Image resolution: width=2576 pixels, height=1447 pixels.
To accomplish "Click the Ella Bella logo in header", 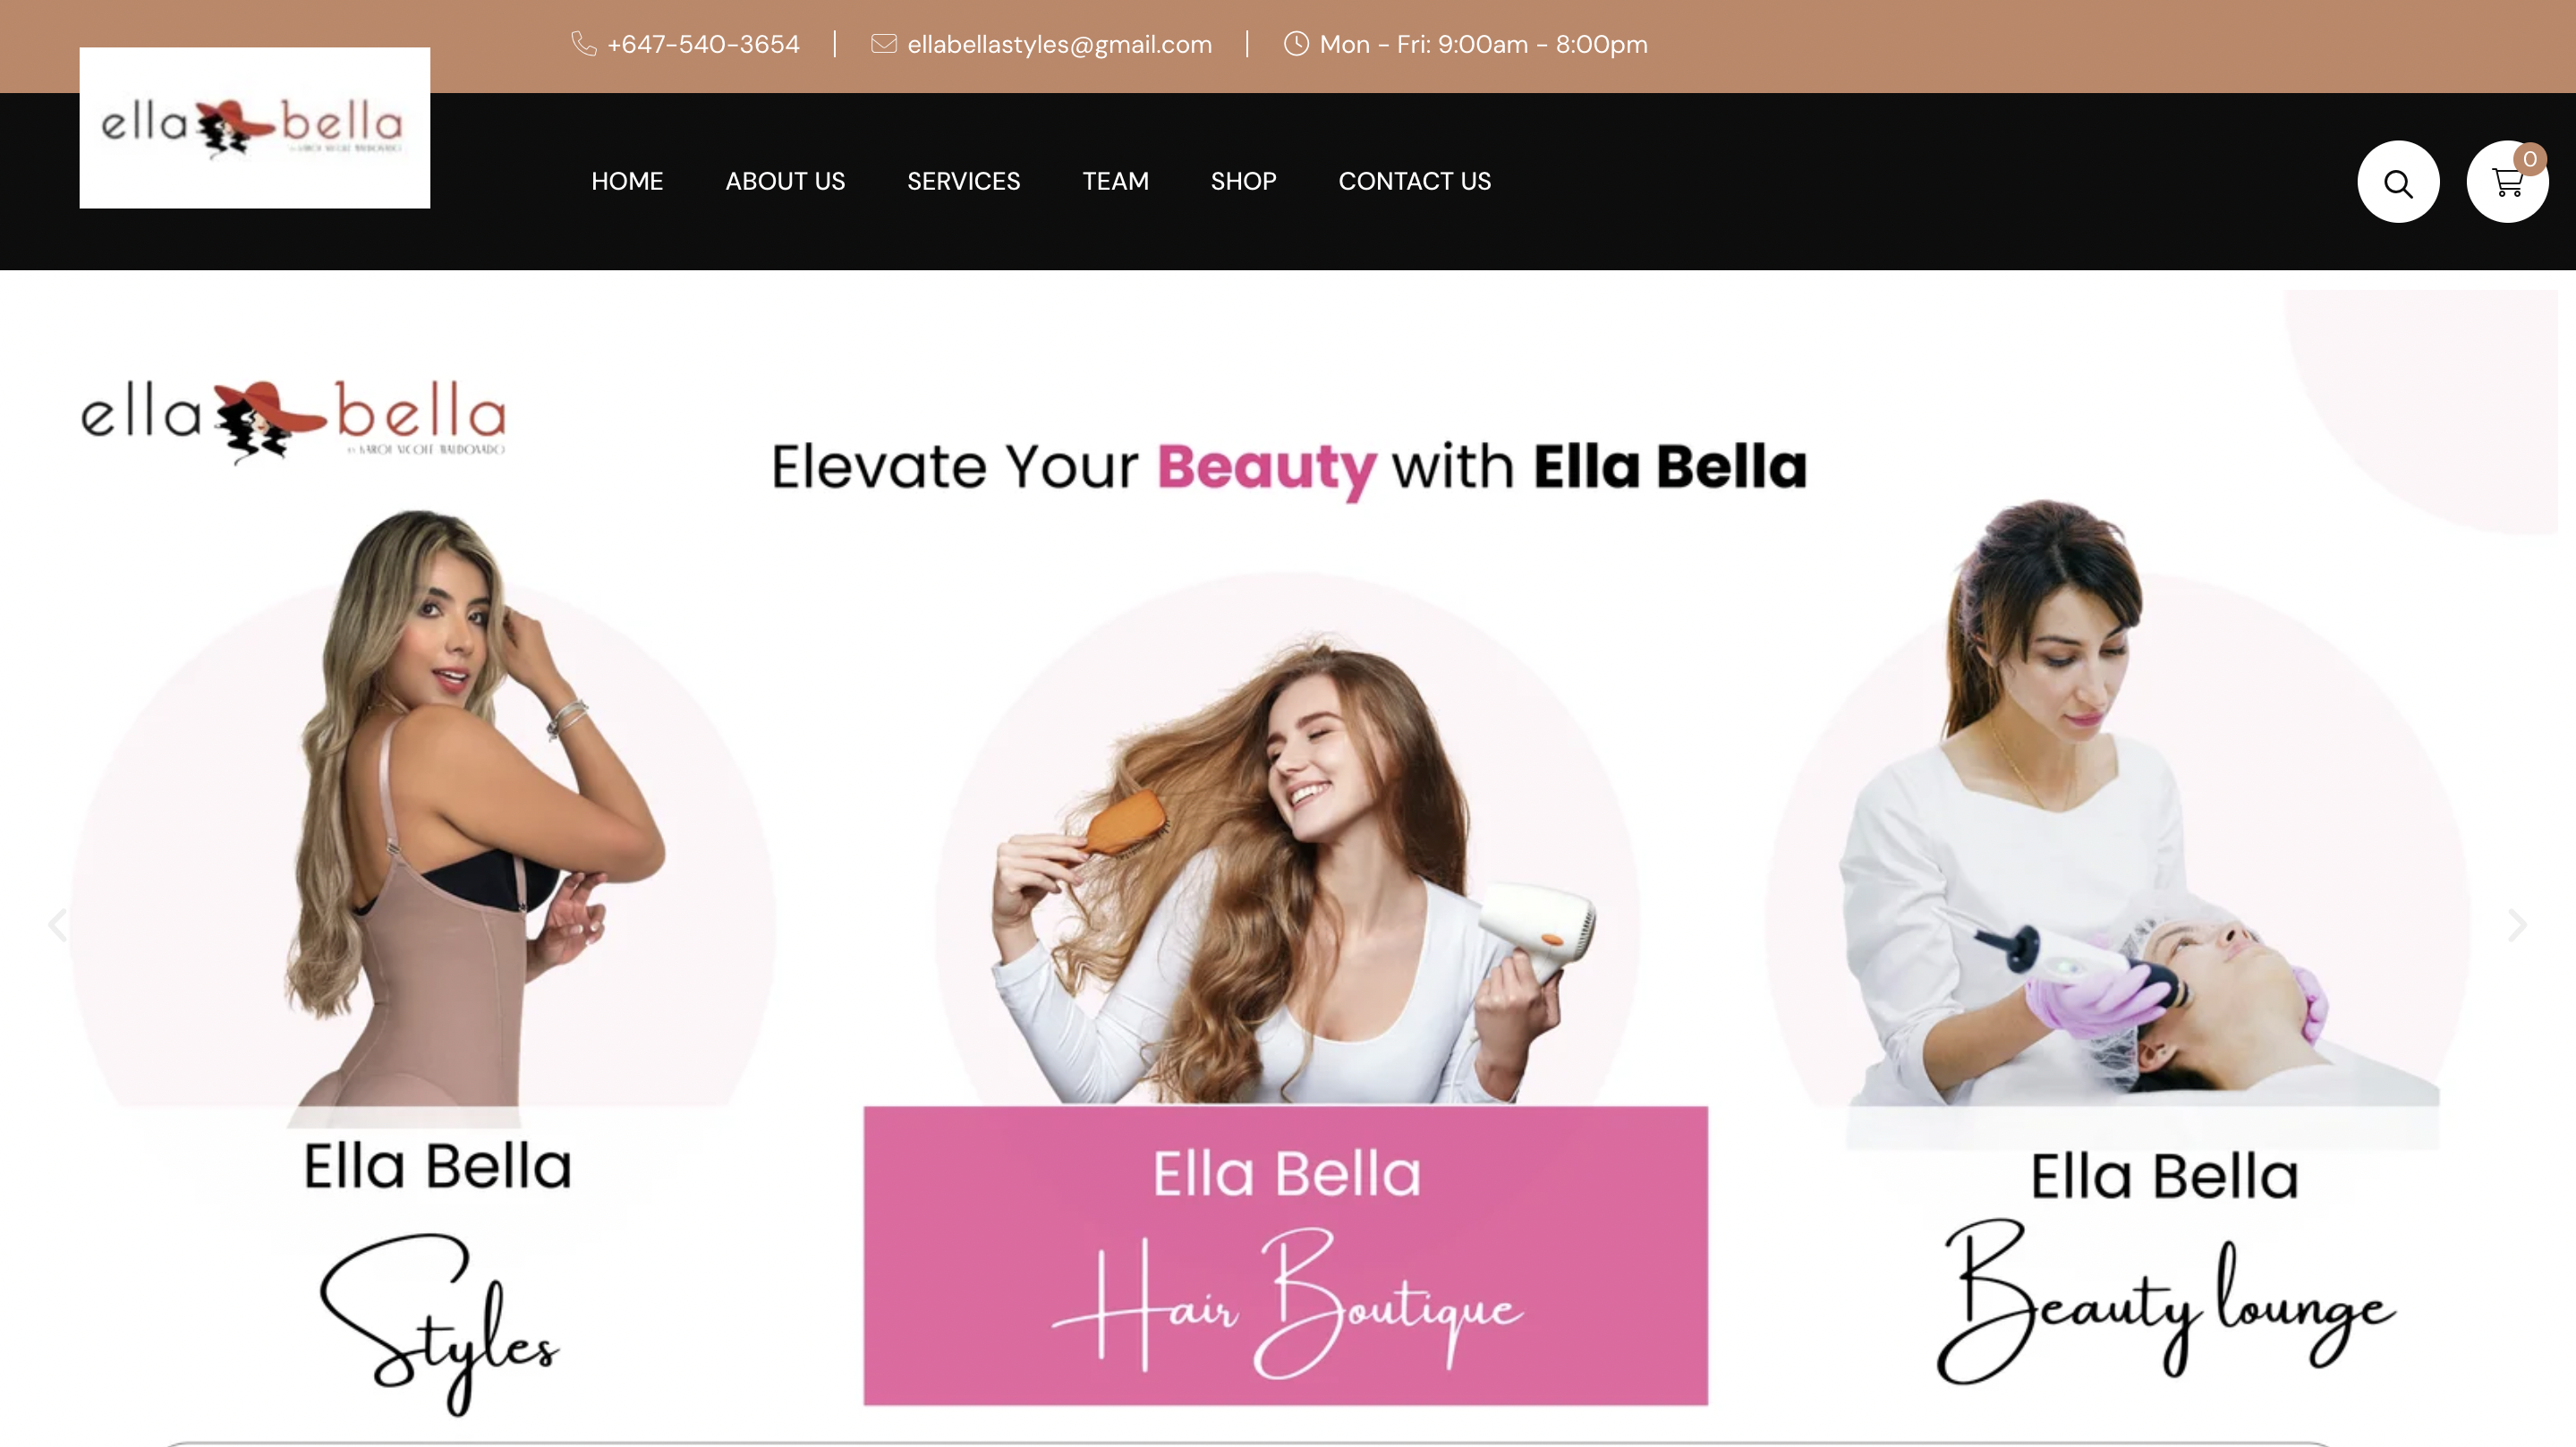I will (x=255, y=128).
